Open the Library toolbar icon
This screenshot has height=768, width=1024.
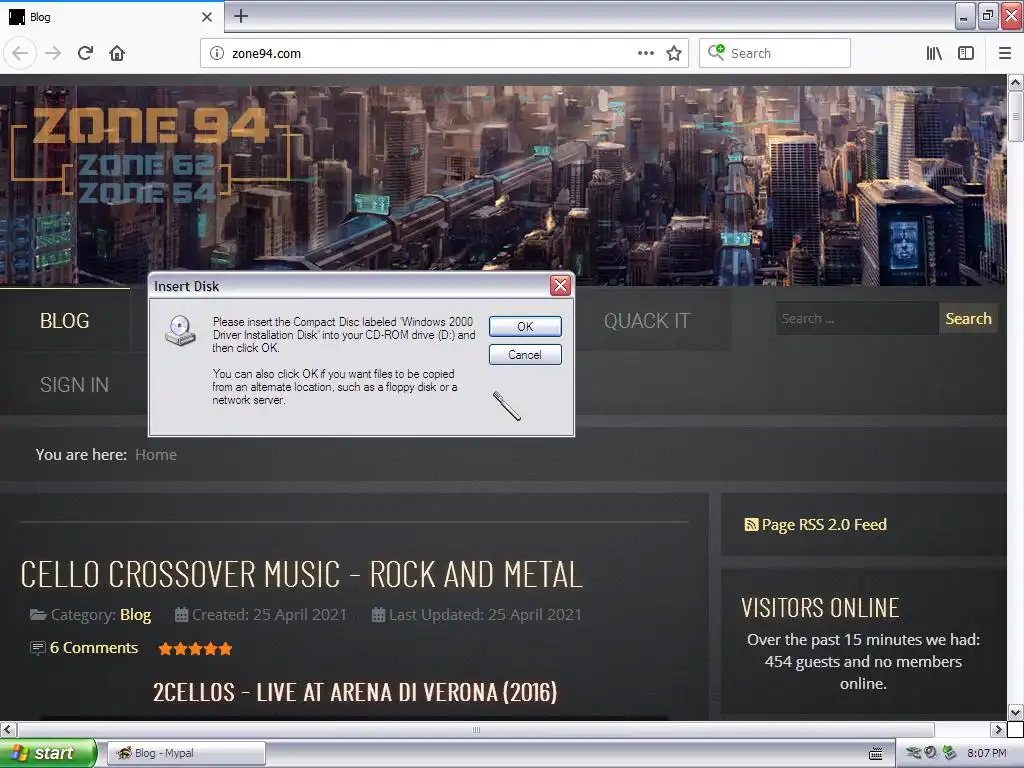click(x=934, y=54)
